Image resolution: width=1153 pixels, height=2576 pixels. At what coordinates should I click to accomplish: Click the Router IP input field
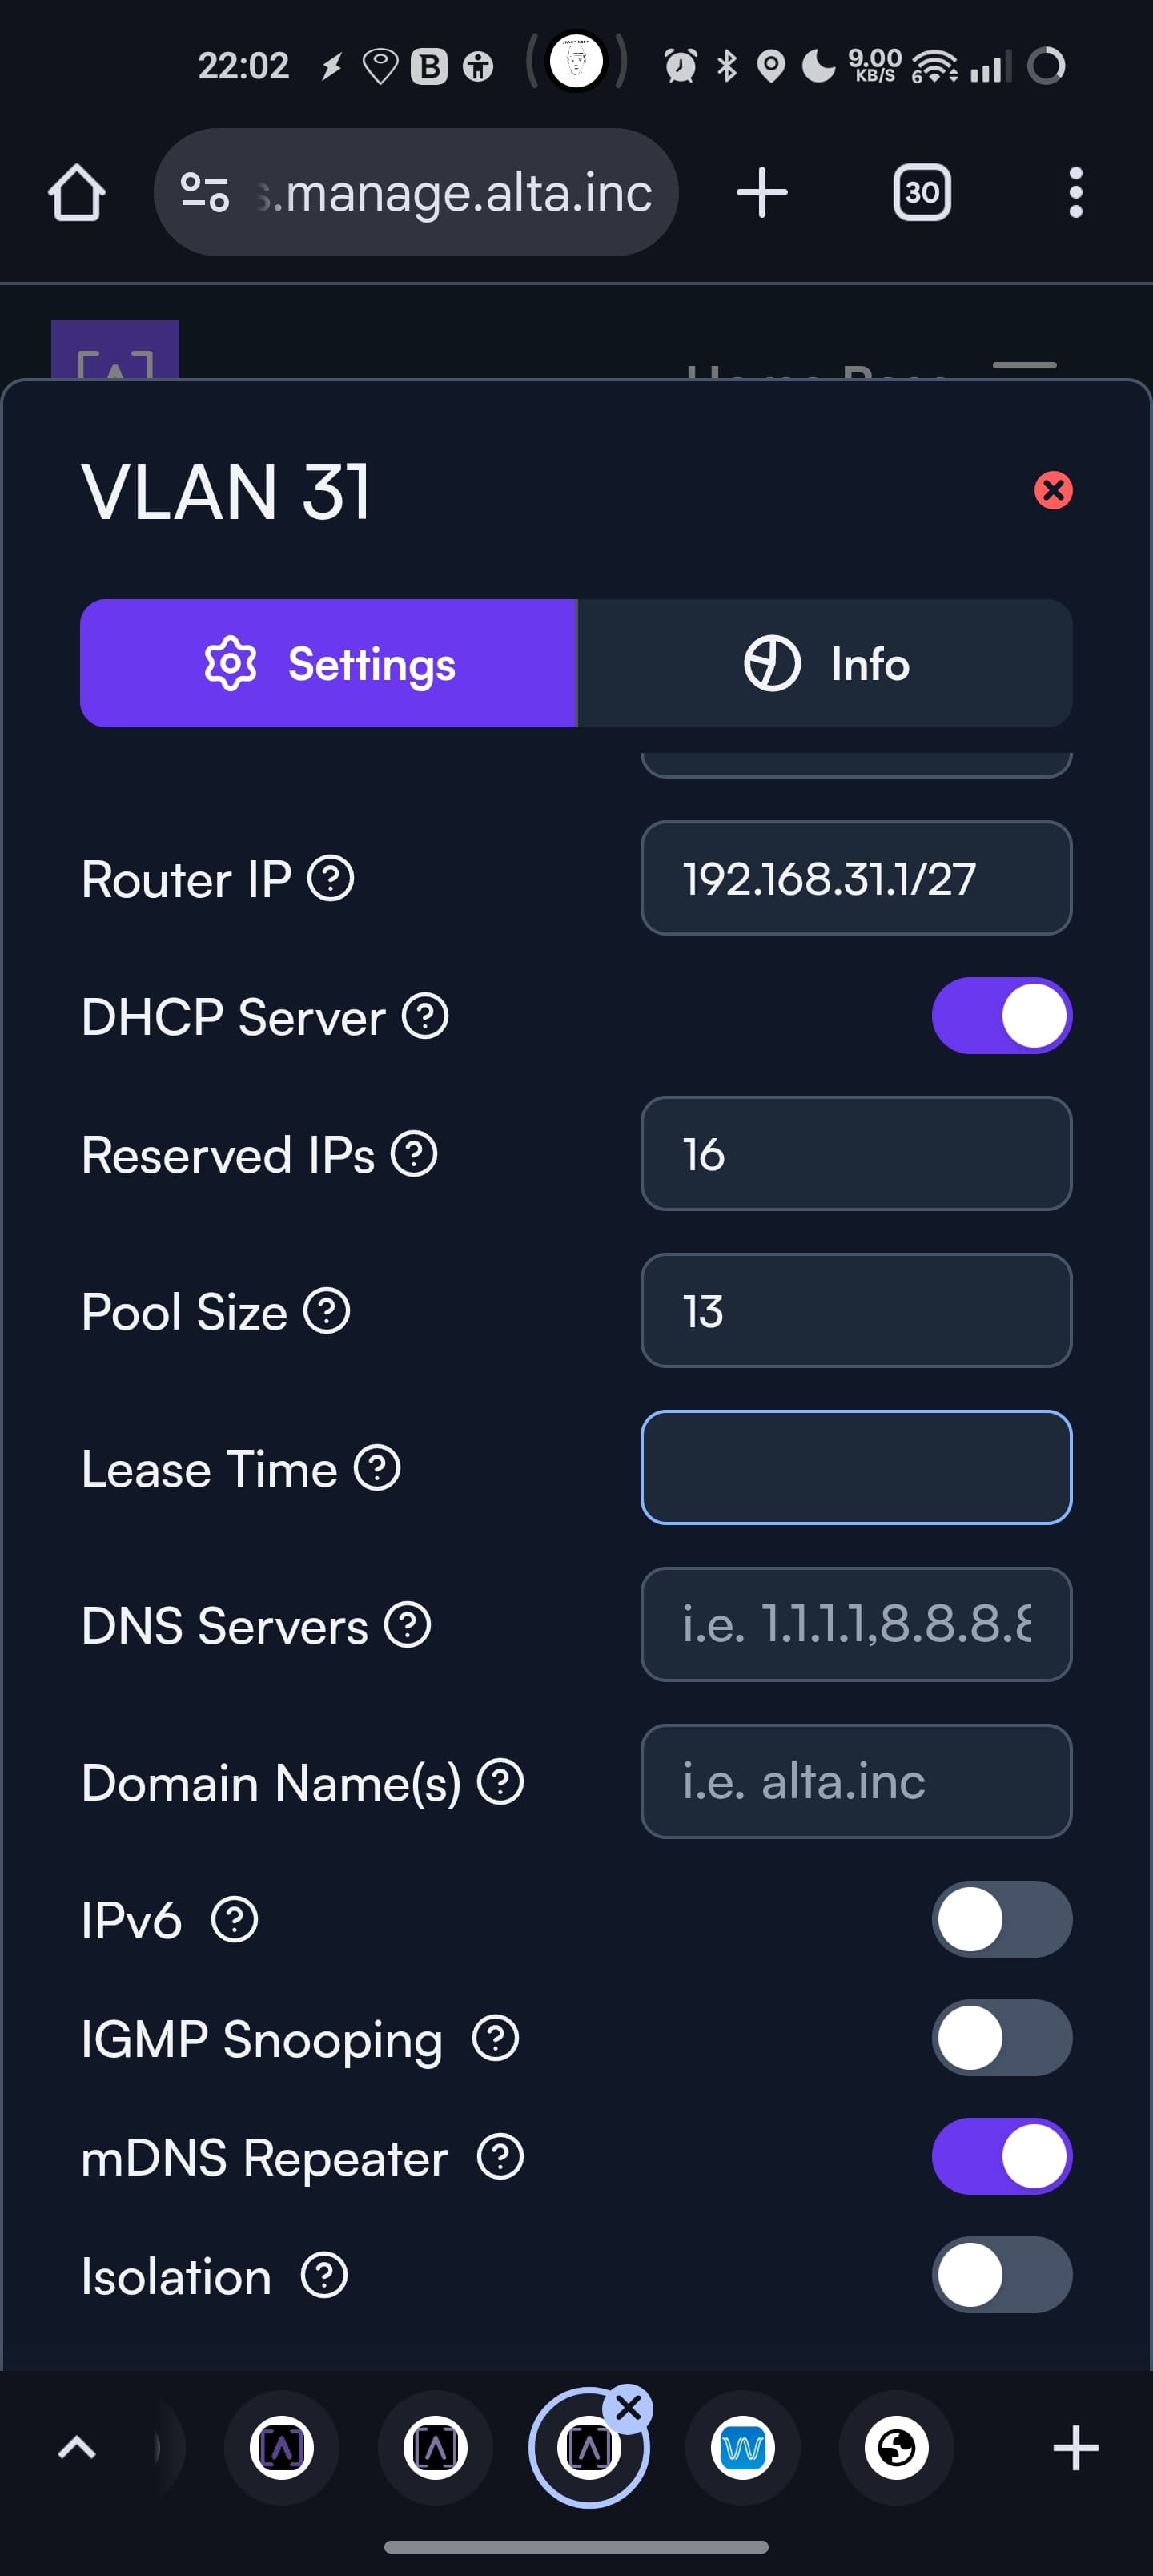pyautogui.click(x=856, y=879)
